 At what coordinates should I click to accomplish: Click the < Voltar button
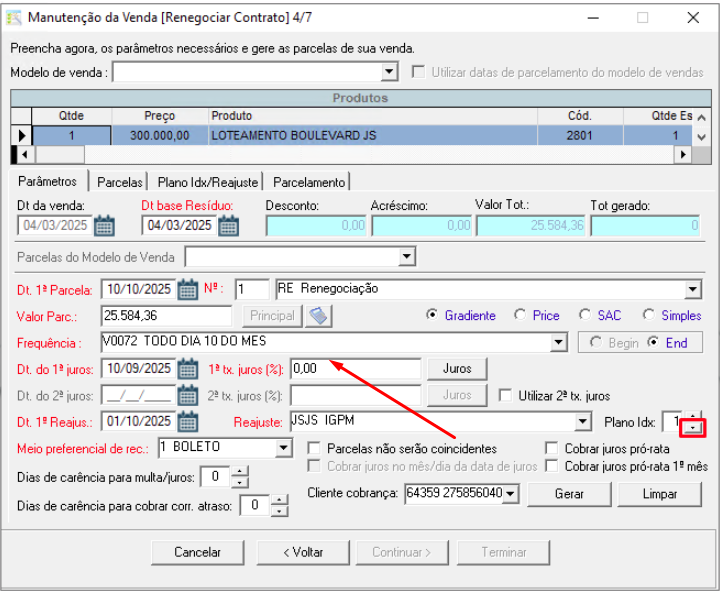[302, 552]
